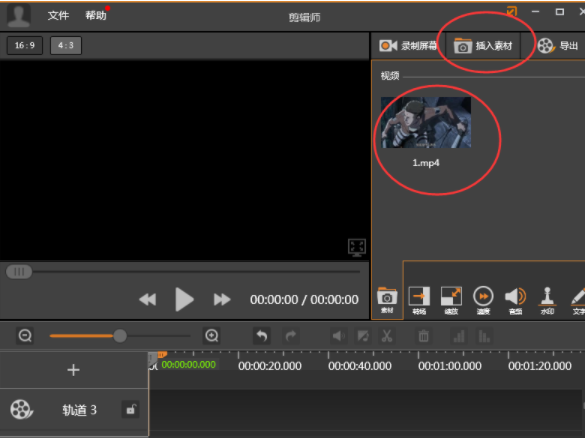This screenshot has width=585, height=438.
Task: Open the 帮助 menu
Action: [x=96, y=16]
